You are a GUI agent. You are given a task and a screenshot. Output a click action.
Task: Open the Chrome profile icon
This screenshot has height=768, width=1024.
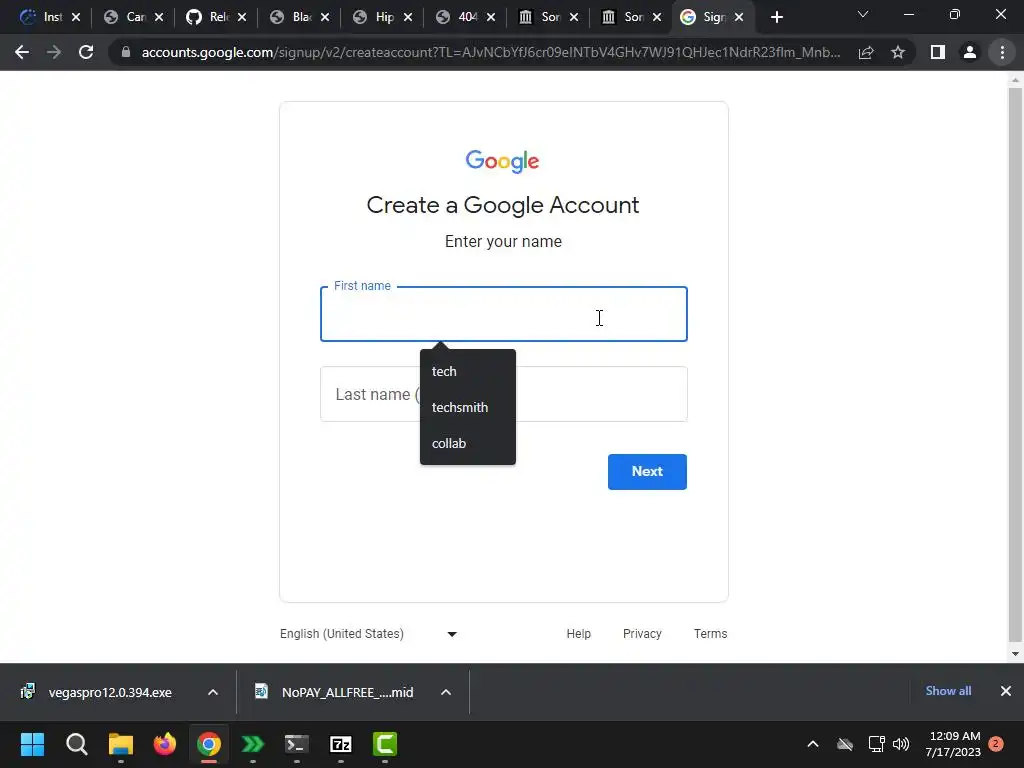click(x=970, y=52)
